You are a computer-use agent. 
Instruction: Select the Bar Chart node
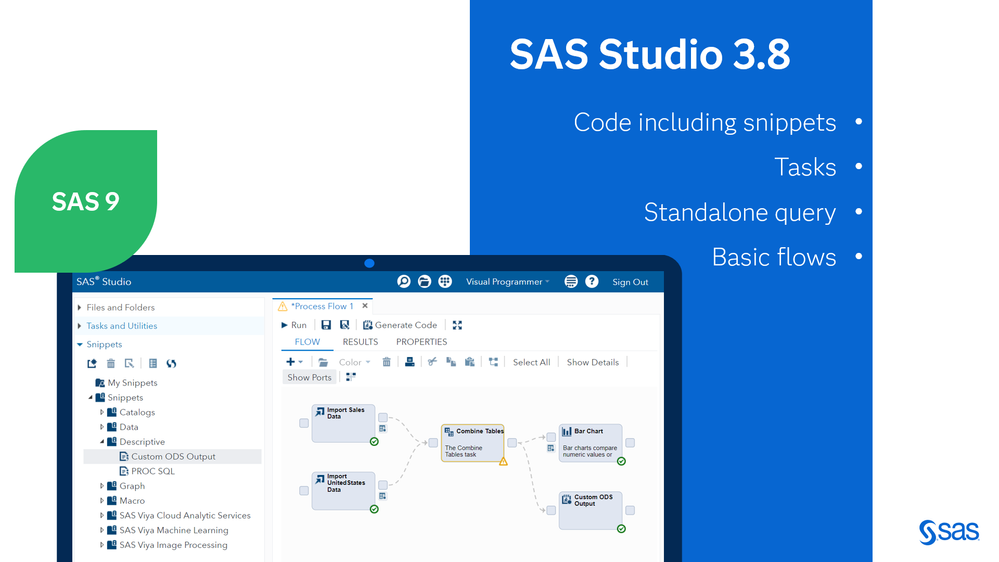pyautogui.click(x=591, y=443)
